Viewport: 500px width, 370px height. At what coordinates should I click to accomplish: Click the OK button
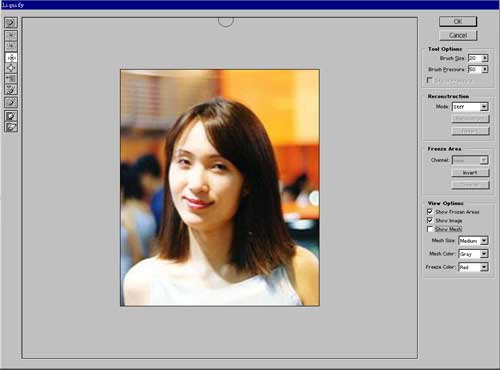click(x=458, y=22)
